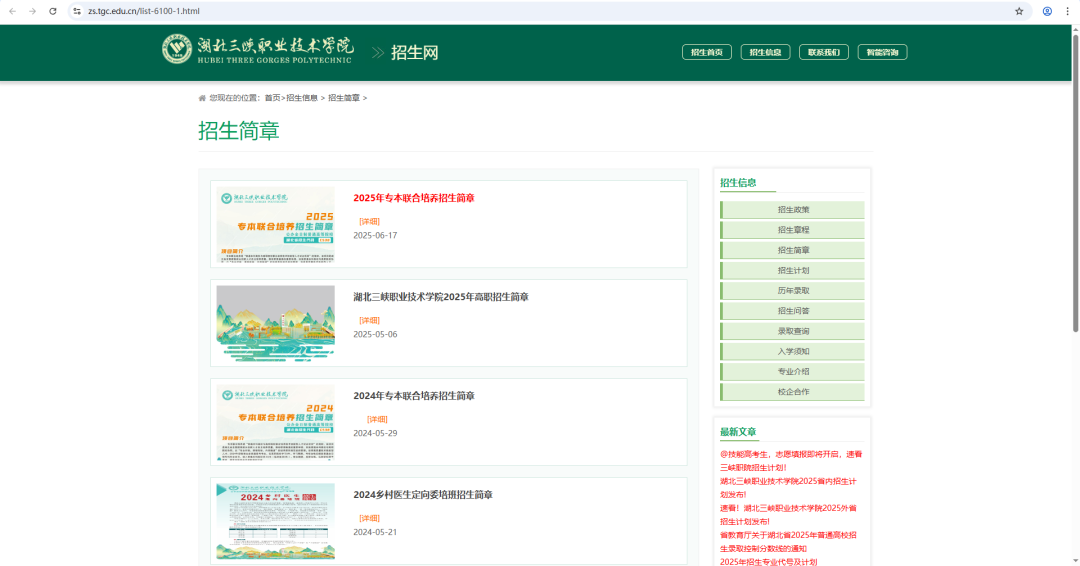
Task: Click the page reload icon
Action: [x=53, y=11]
